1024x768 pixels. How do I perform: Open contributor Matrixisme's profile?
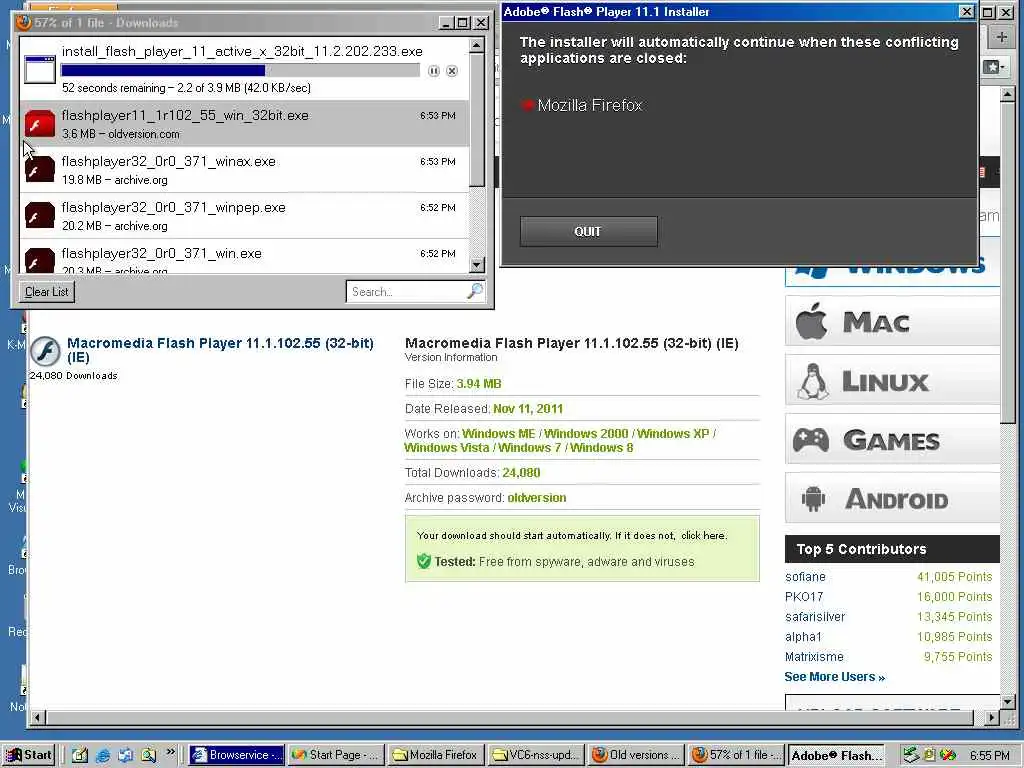point(814,657)
